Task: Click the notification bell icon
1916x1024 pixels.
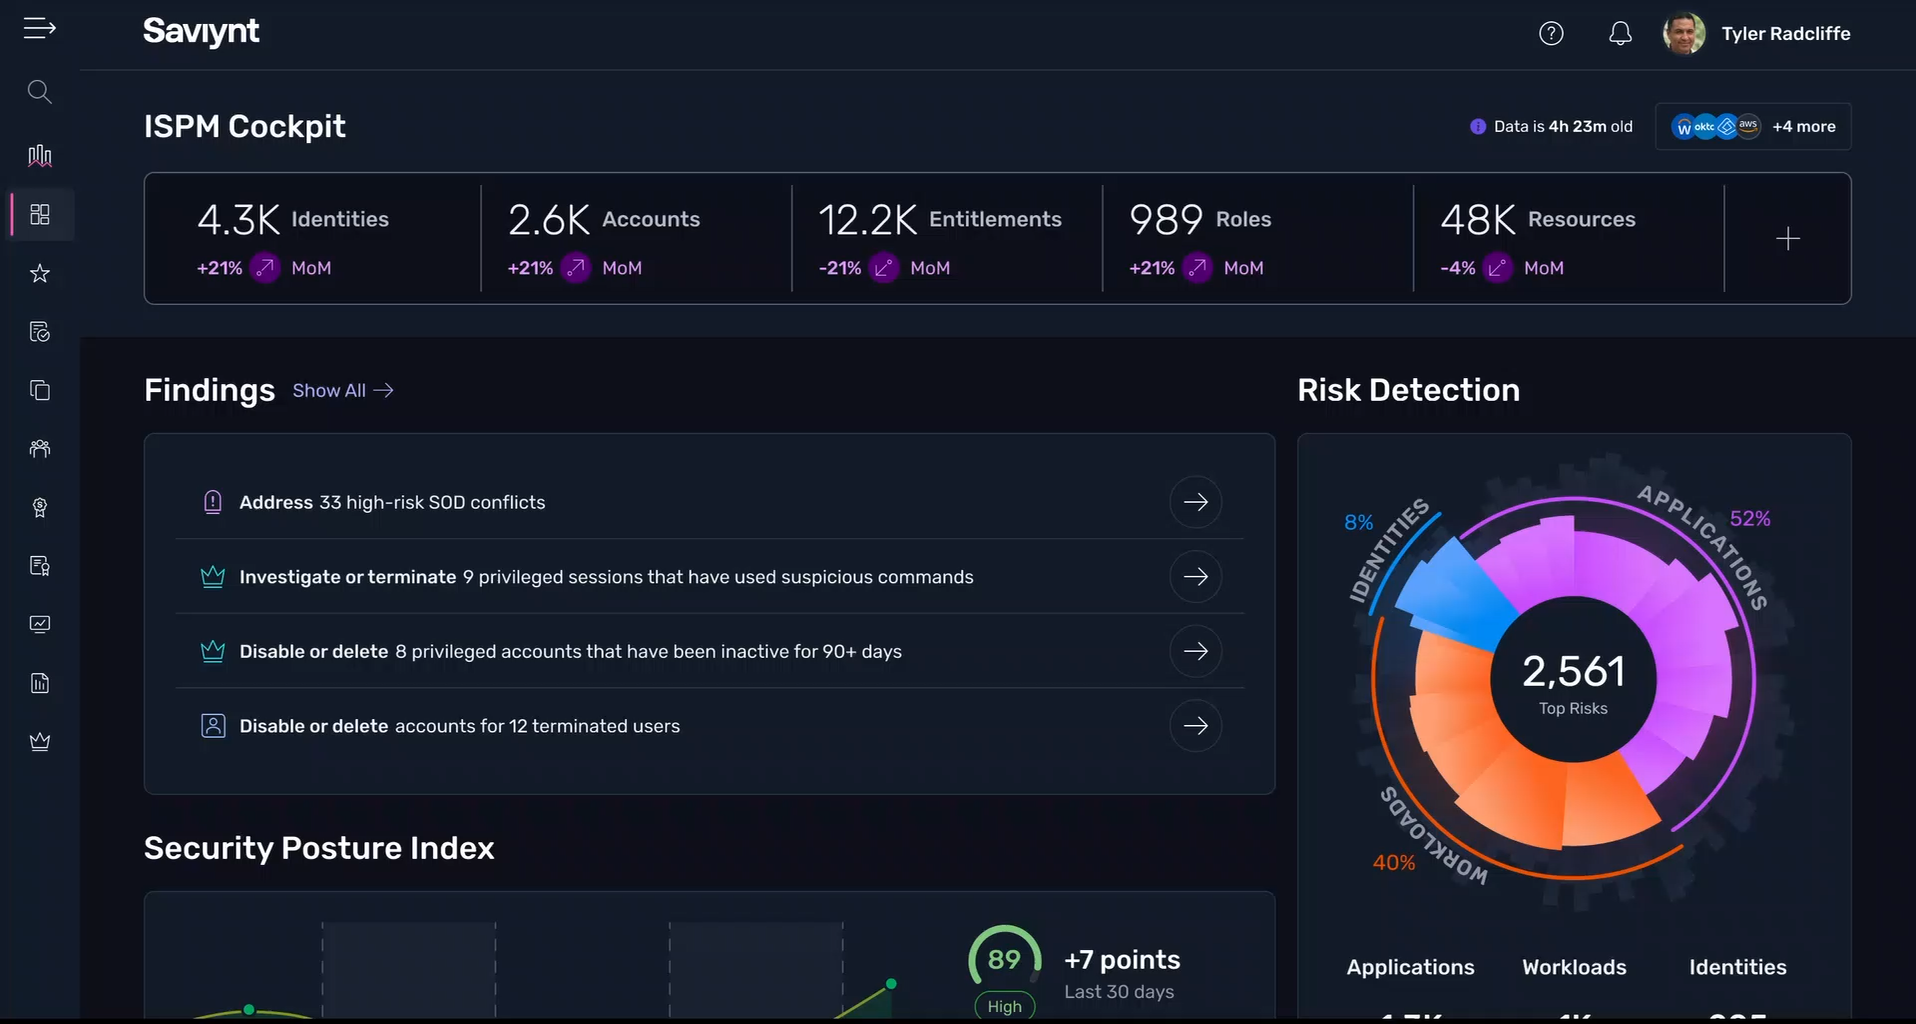Action: (x=1620, y=33)
